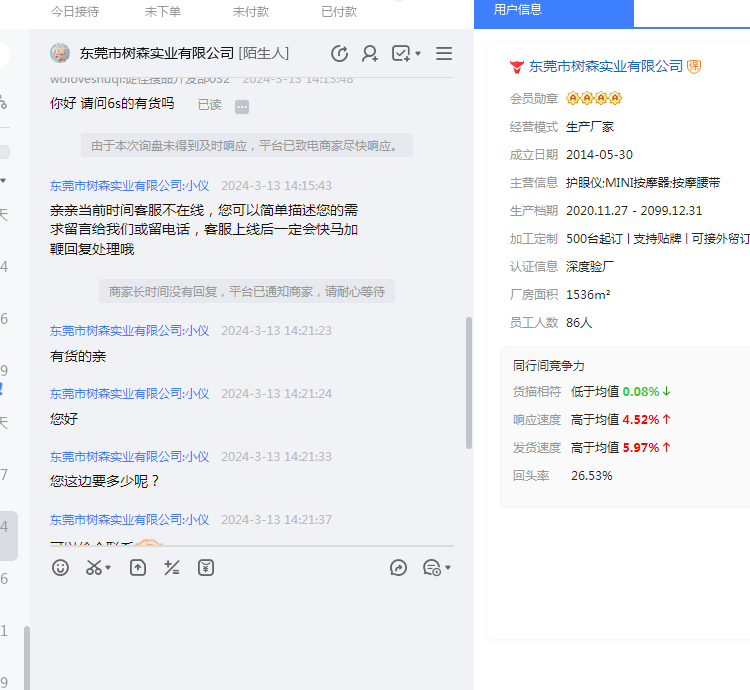
Task: Select the 未下单 filter tab
Action: [163, 11]
